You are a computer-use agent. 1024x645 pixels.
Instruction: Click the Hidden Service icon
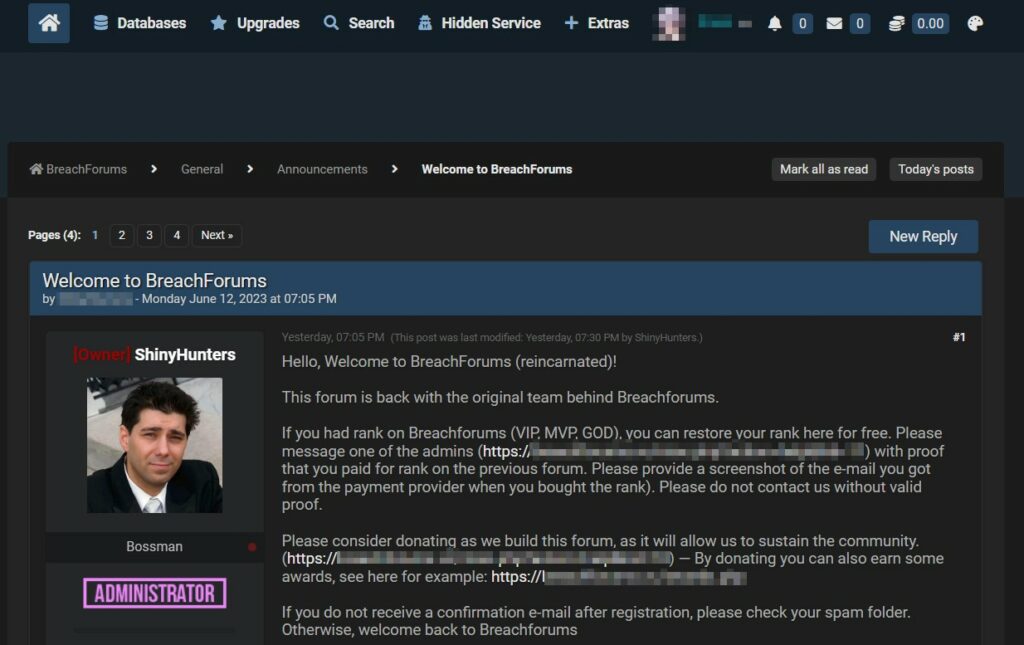(425, 23)
